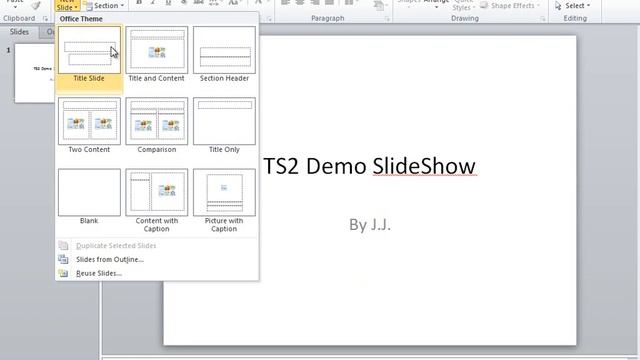This screenshot has height=360, width=640.
Task: Click the Format Painter icon
Action: [36, 5]
